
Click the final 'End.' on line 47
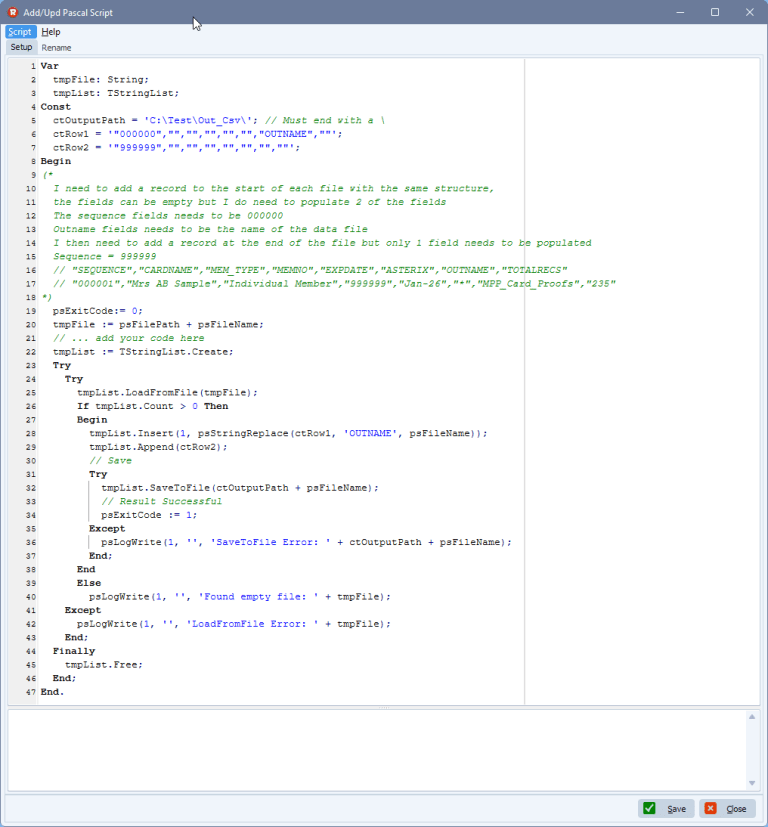tap(52, 692)
